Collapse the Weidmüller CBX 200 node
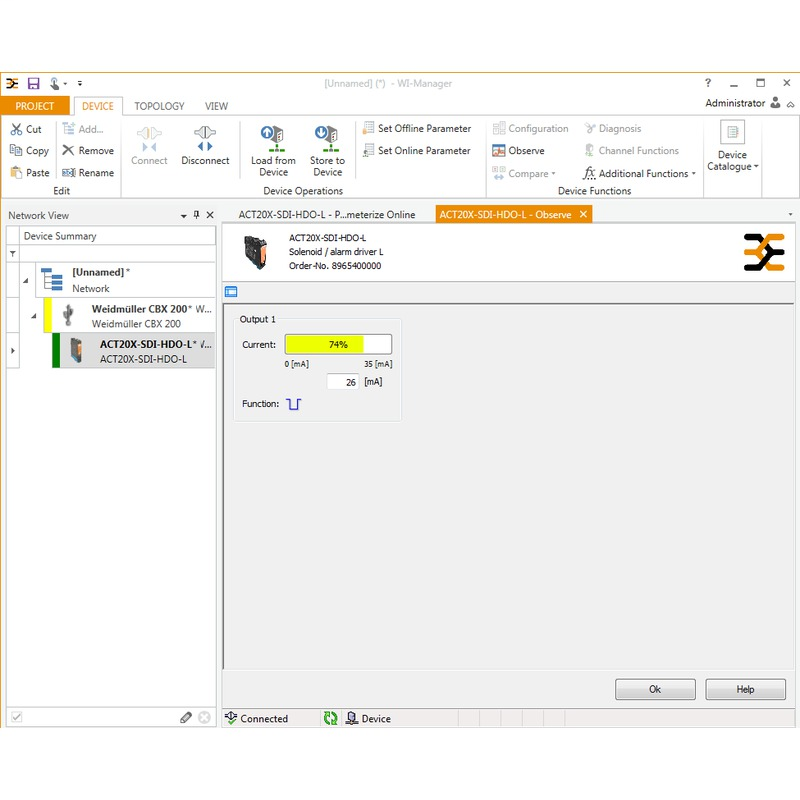The height and width of the screenshot is (800, 800). [34, 316]
